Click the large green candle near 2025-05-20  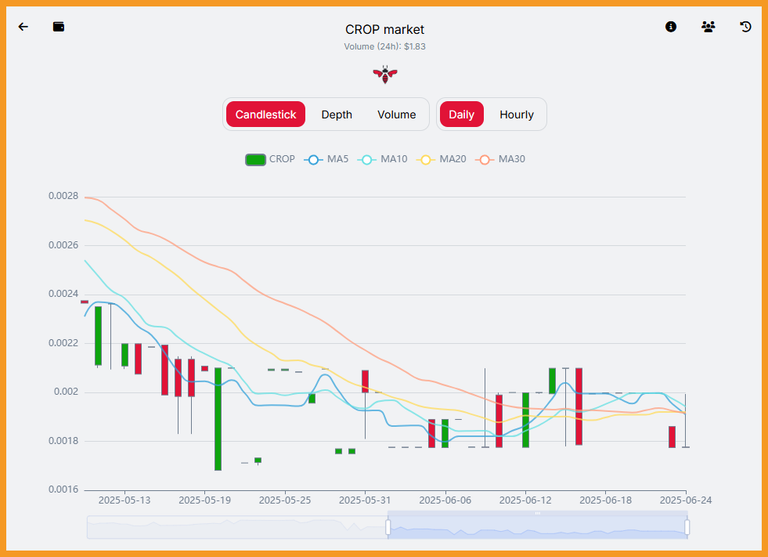218,419
